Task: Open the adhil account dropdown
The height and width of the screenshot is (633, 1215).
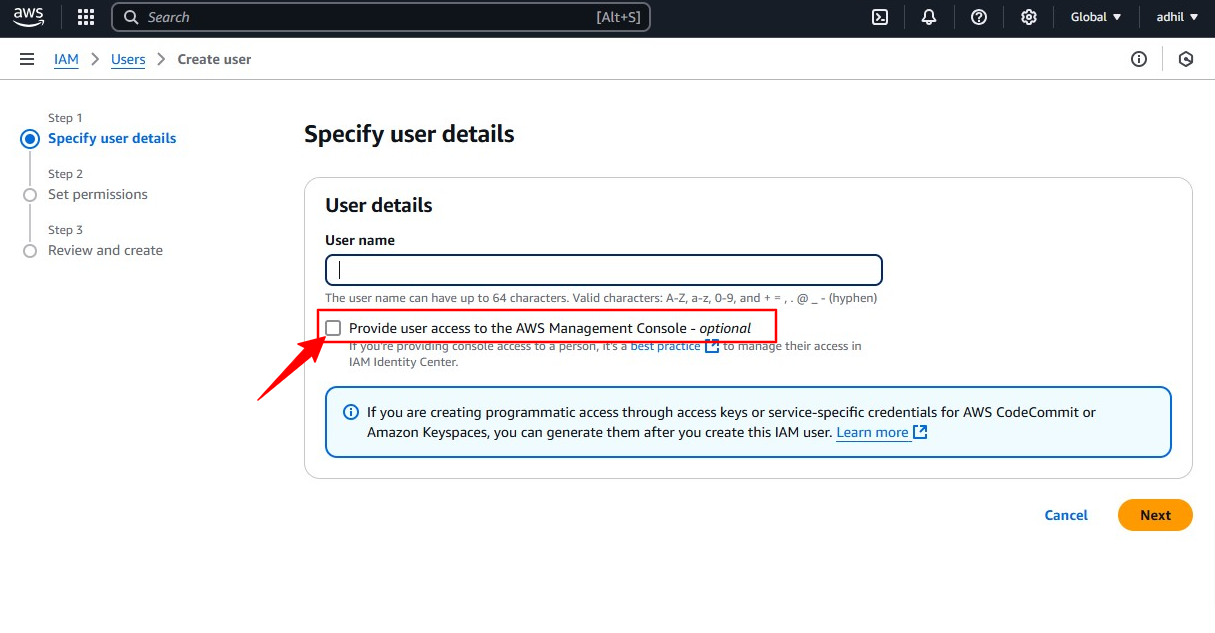Action: [1176, 17]
